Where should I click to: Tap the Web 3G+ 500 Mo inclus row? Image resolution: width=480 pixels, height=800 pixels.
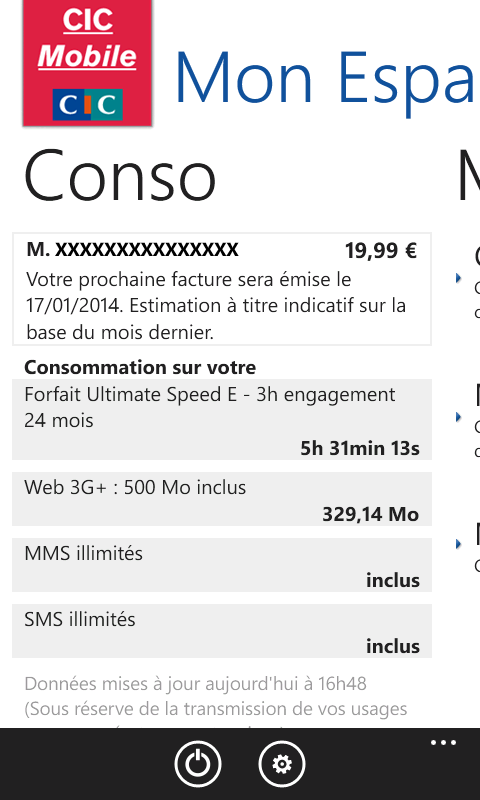[222, 499]
